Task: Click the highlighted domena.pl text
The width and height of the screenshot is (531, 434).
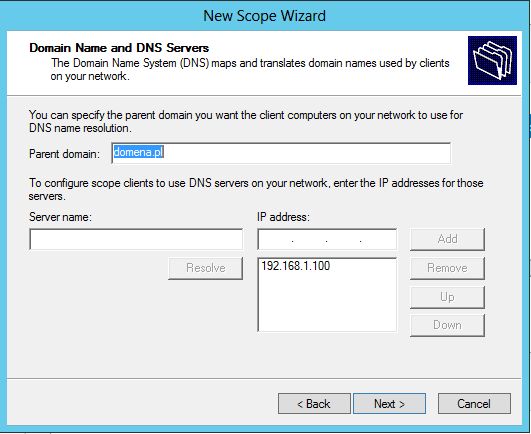Action: [x=139, y=152]
